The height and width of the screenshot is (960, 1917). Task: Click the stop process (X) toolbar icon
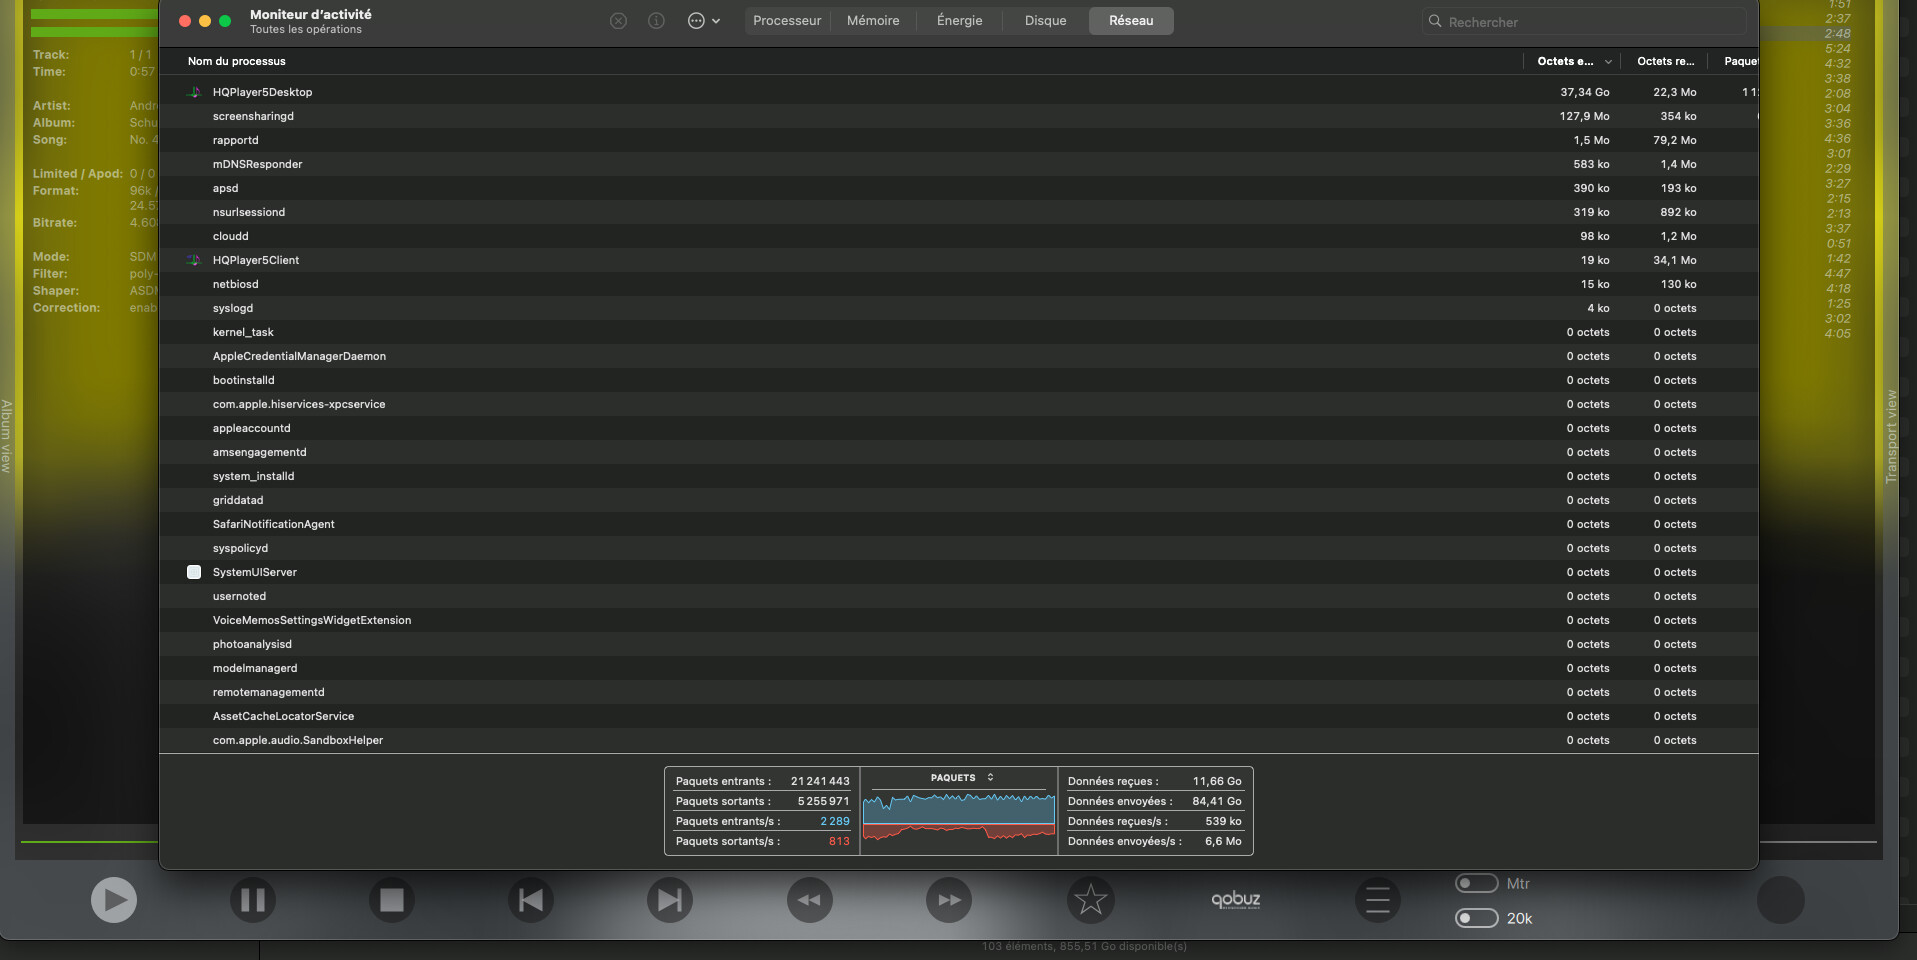click(x=619, y=21)
